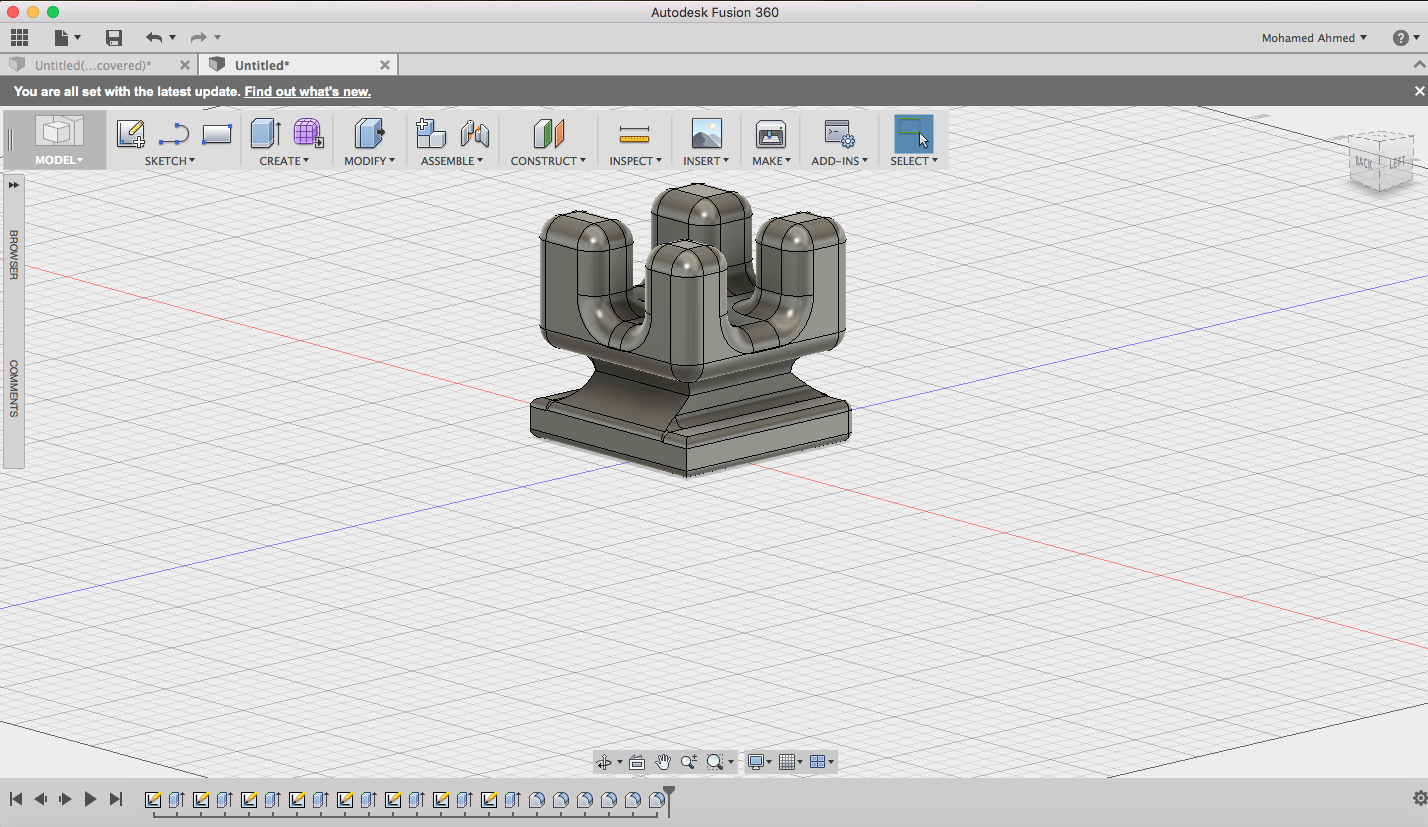Choose the Extrude tool icon
The height and width of the screenshot is (827, 1428).
pos(265,134)
